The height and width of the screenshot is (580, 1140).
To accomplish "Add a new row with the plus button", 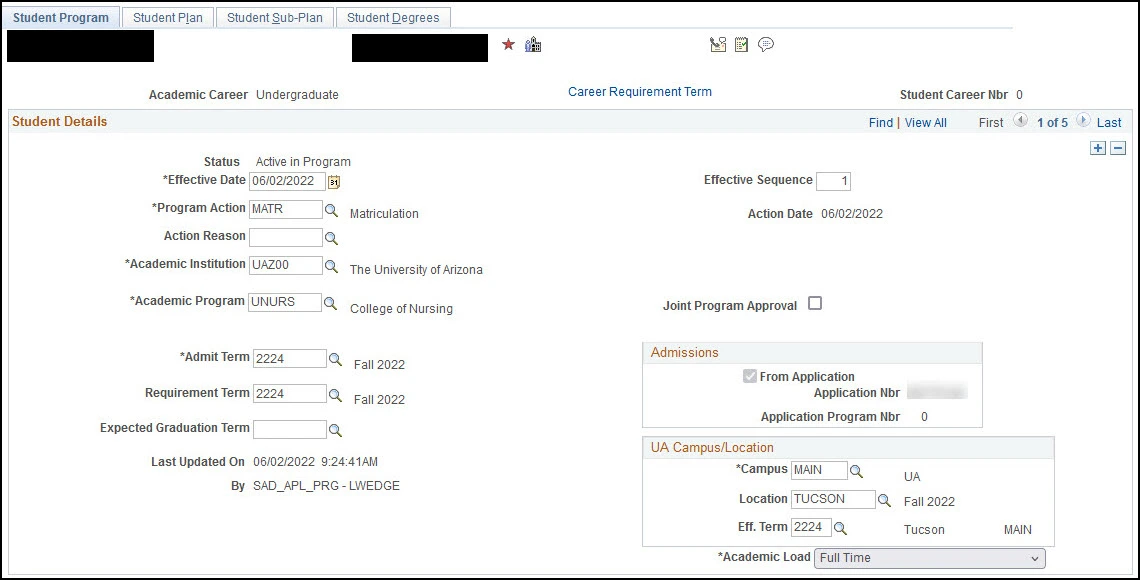I will pyautogui.click(x=1098, y=148).
